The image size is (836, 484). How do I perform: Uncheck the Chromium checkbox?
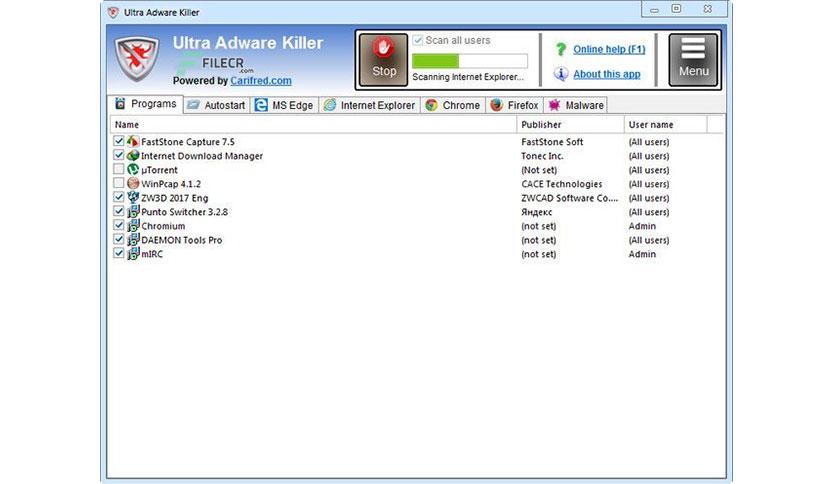[118, 225]
